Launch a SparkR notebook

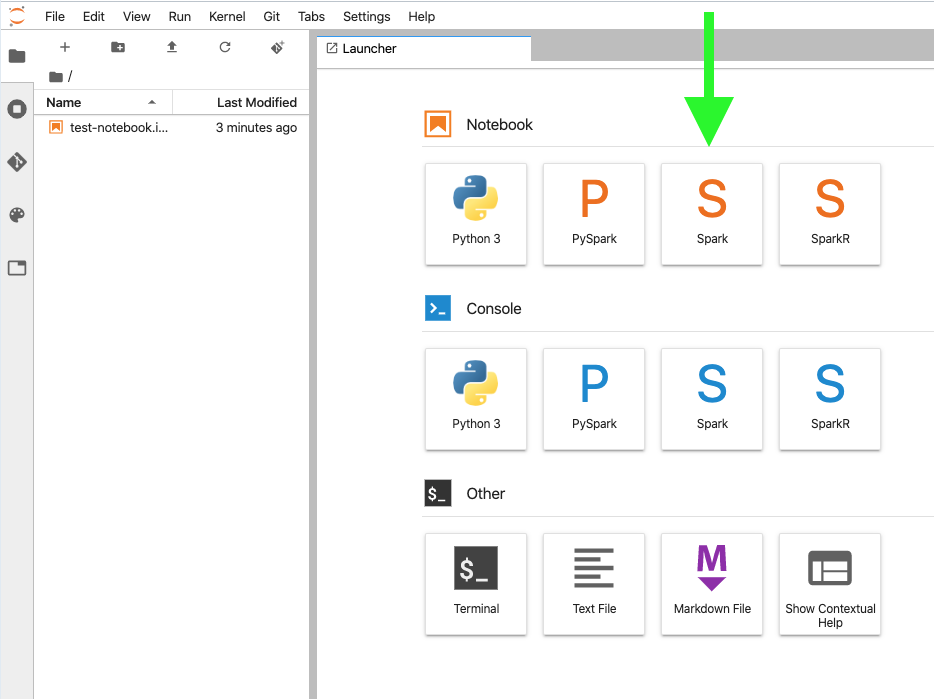click(x=830, y=214)
